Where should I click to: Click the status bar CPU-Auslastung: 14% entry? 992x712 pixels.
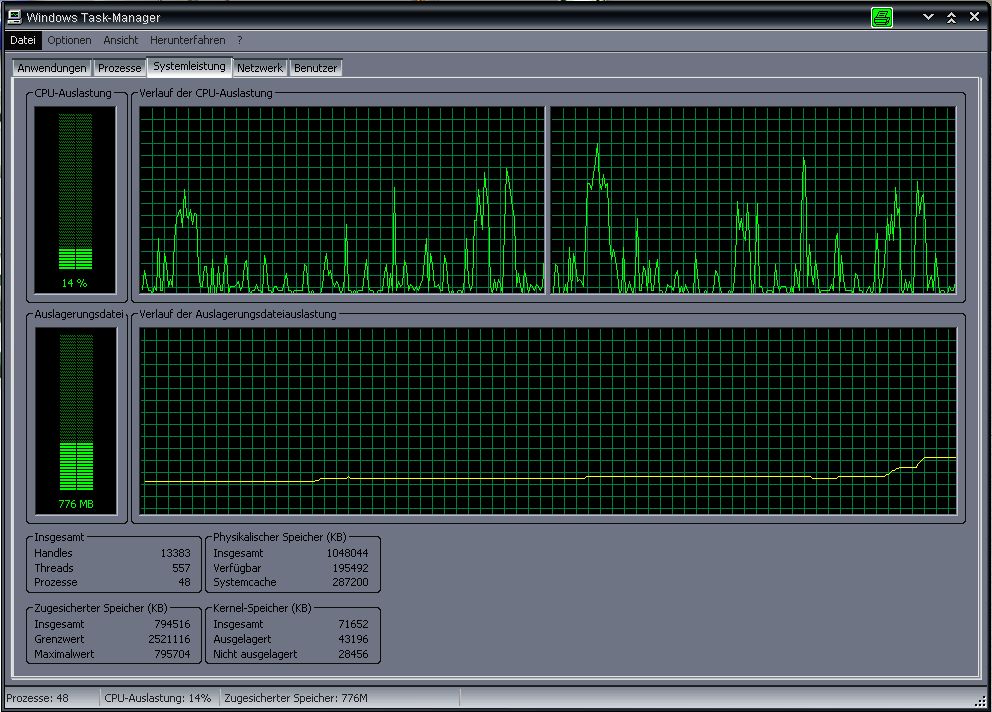(x=159, y=698)
